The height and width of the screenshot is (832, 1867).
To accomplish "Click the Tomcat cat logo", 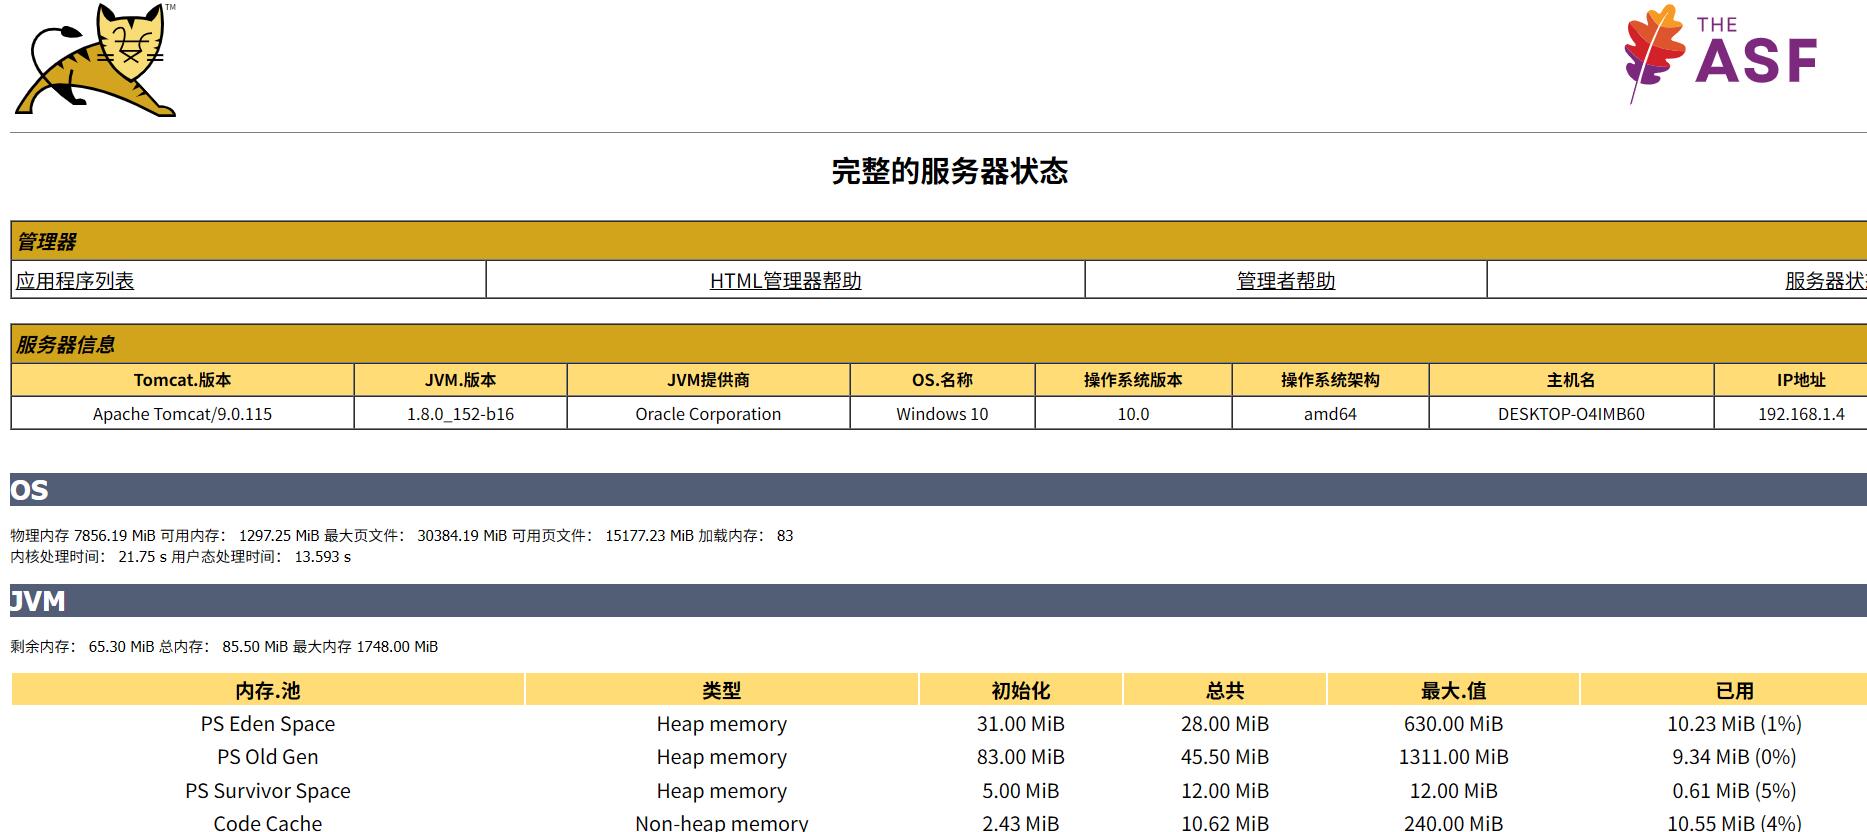I will (x=95, y=61).
